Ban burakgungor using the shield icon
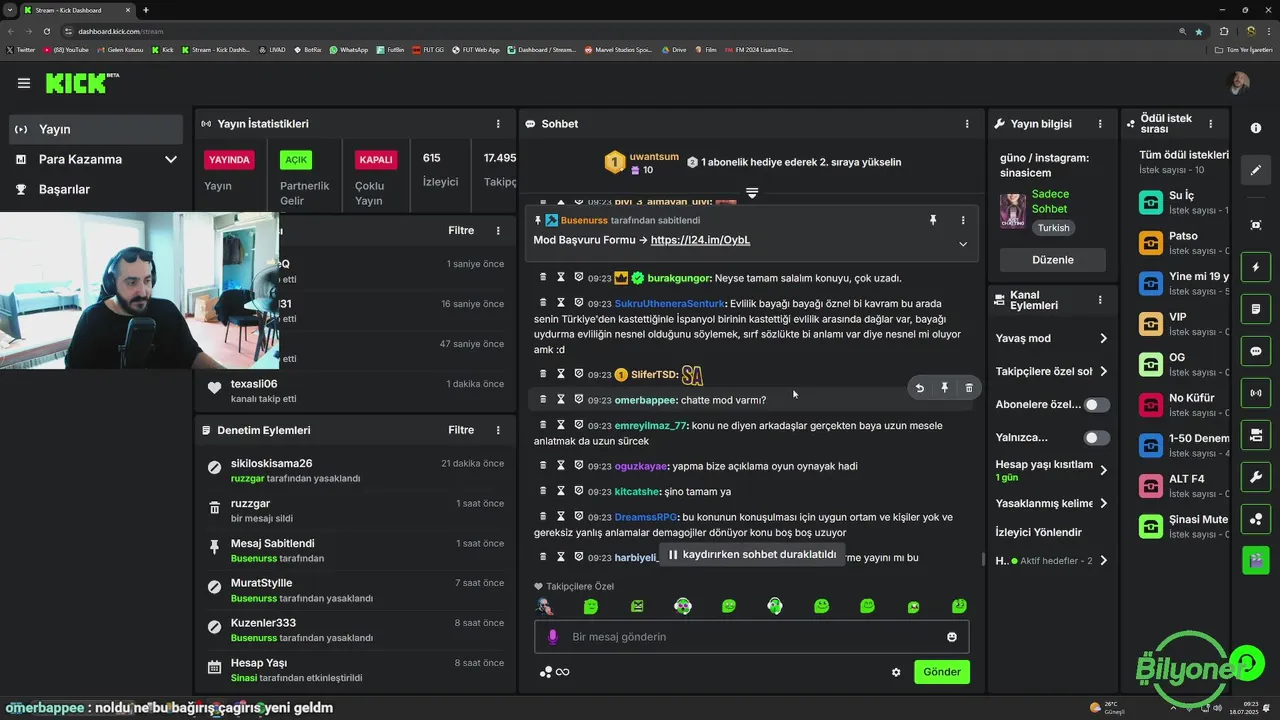 click(578, 277)
